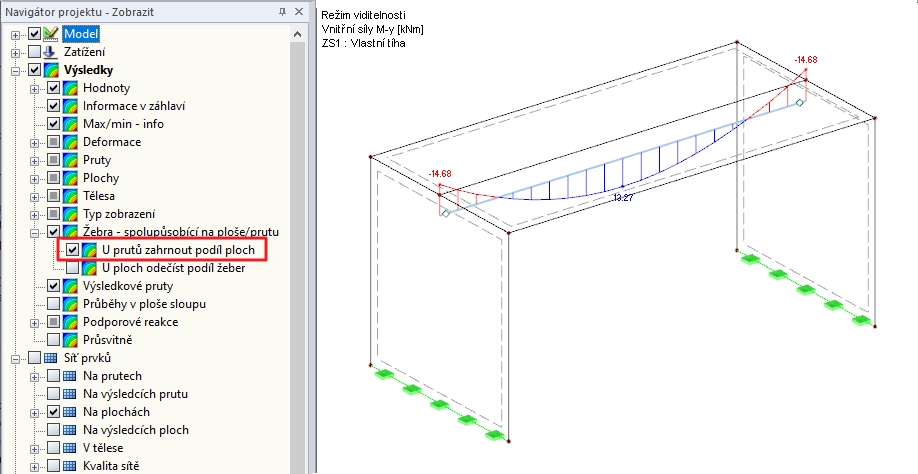This screenshot has width=918, height=474.
Task: Click the Vnitřní síly M-y header text
Action: tap(372, 29)
